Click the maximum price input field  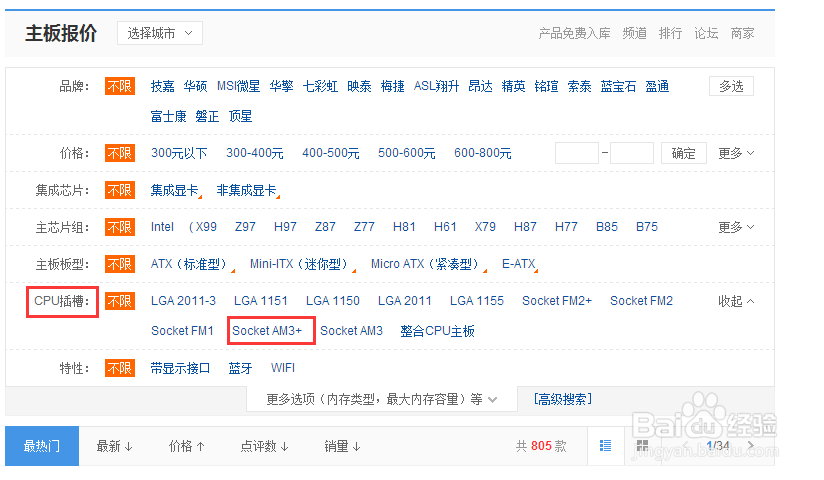click(632, 153)
